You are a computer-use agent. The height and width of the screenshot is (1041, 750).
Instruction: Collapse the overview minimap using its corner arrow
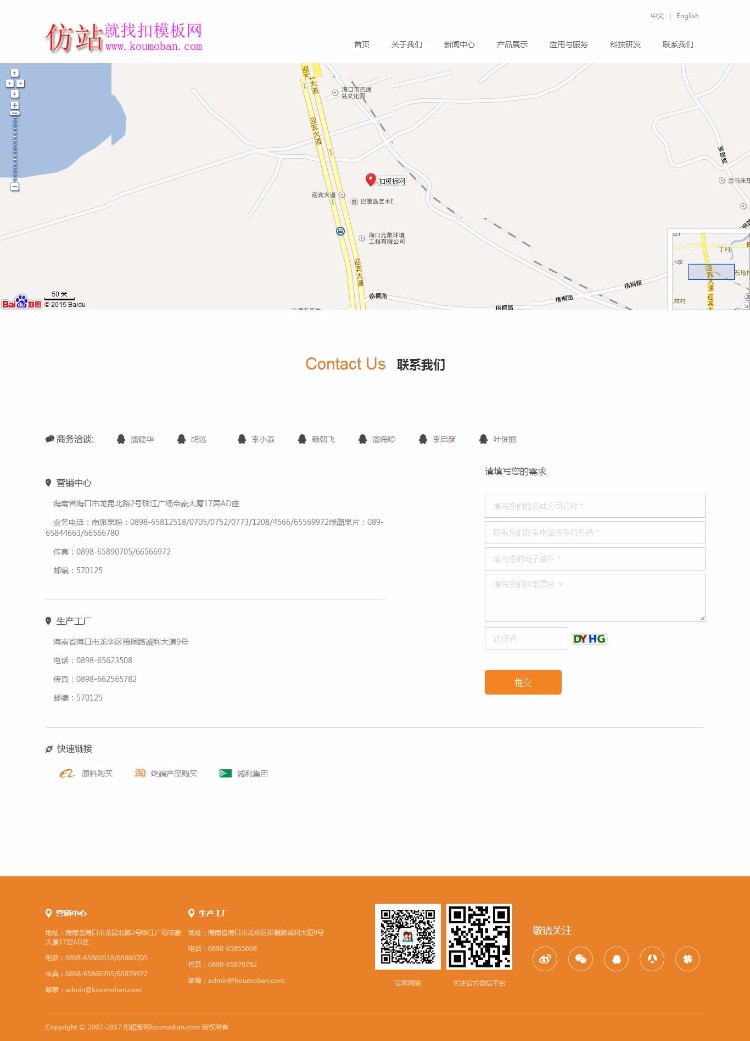[x=745, y=306]
